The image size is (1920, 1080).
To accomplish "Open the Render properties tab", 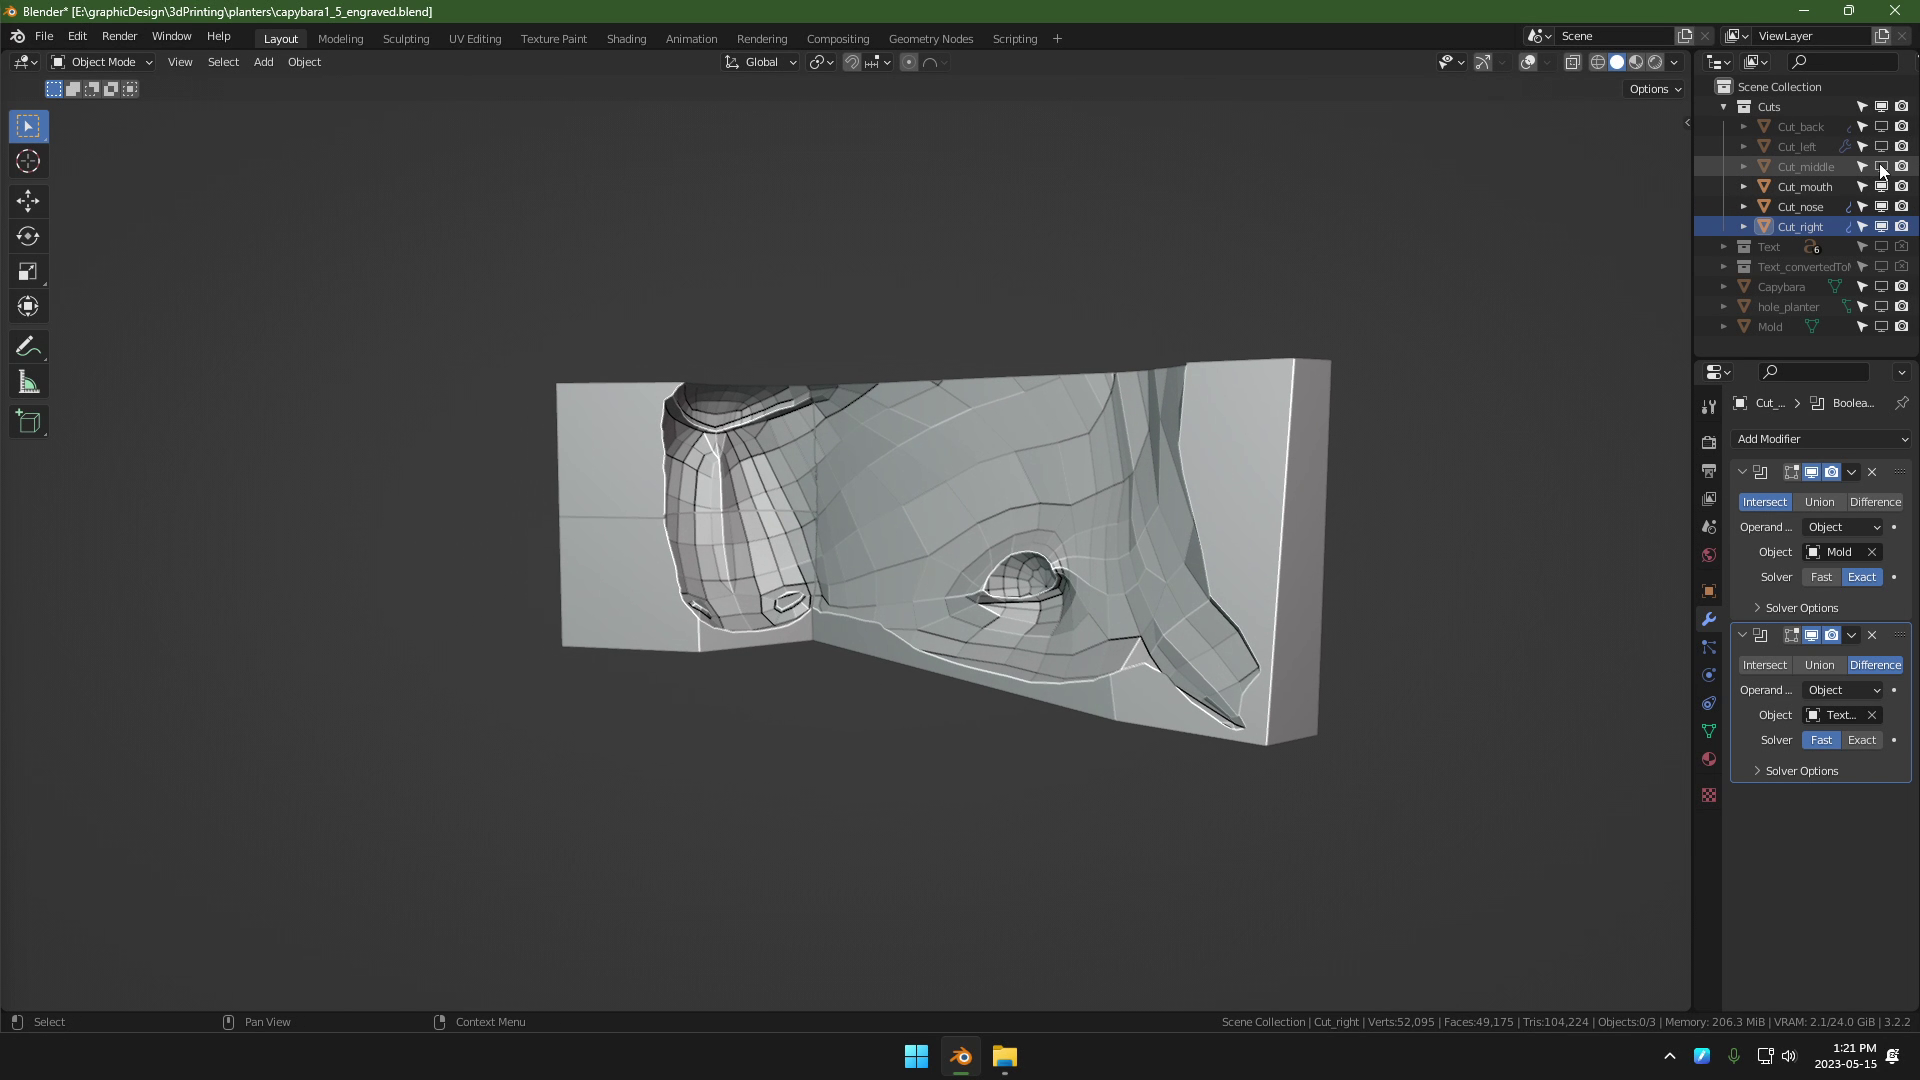I will 1709,442.
